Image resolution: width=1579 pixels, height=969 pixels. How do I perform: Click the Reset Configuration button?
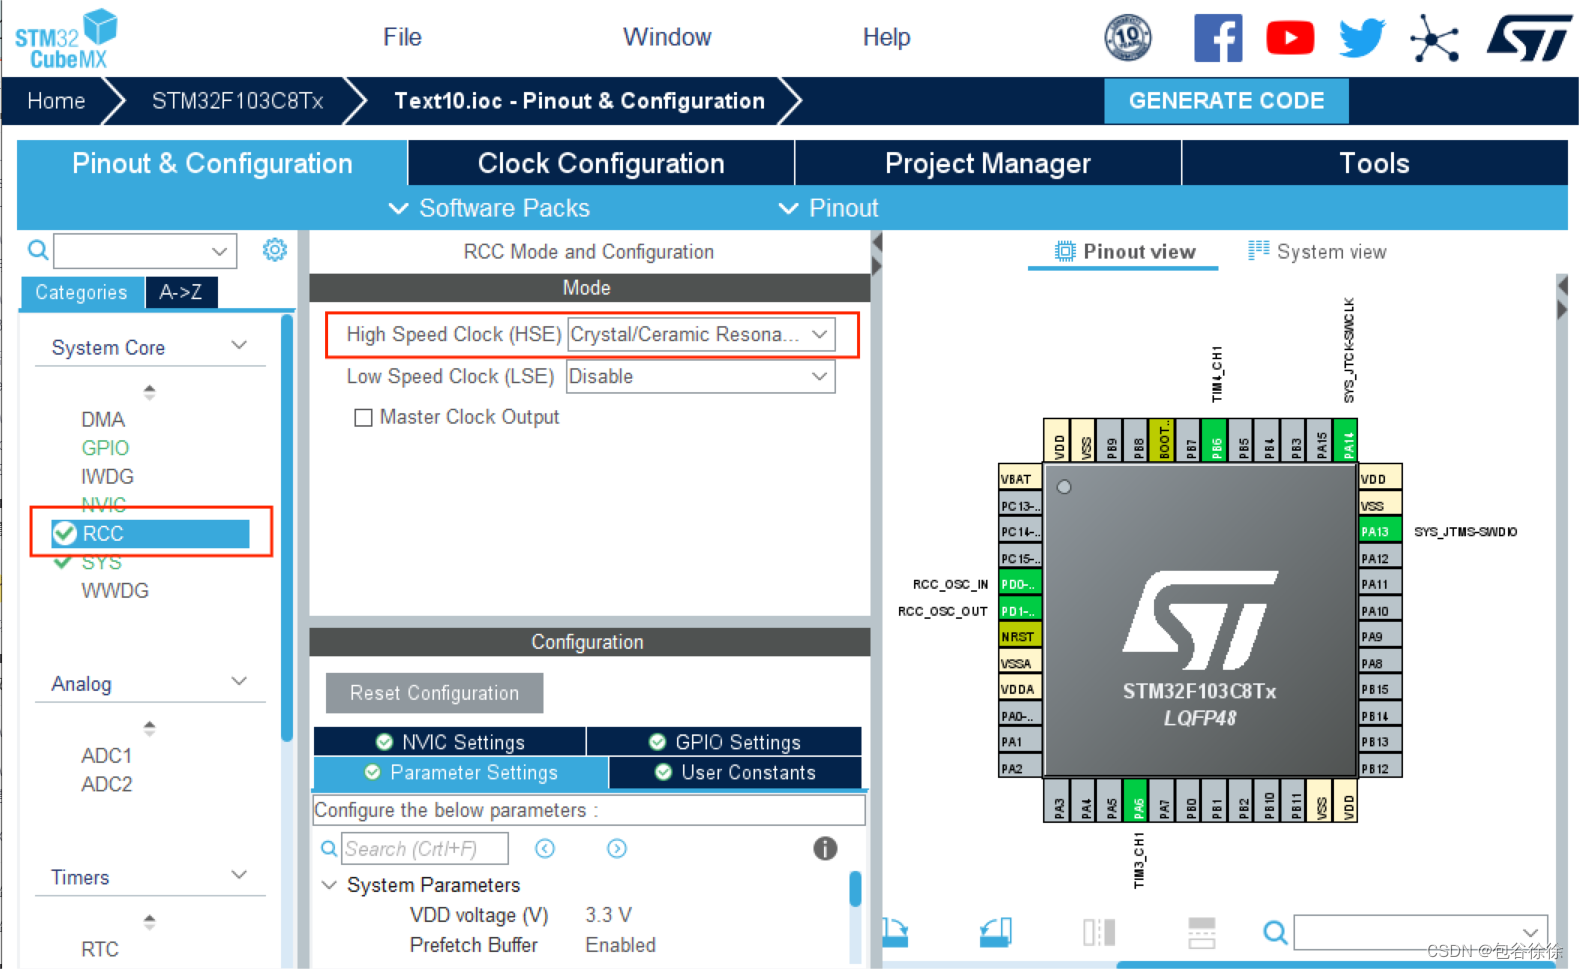click(434, 693)
